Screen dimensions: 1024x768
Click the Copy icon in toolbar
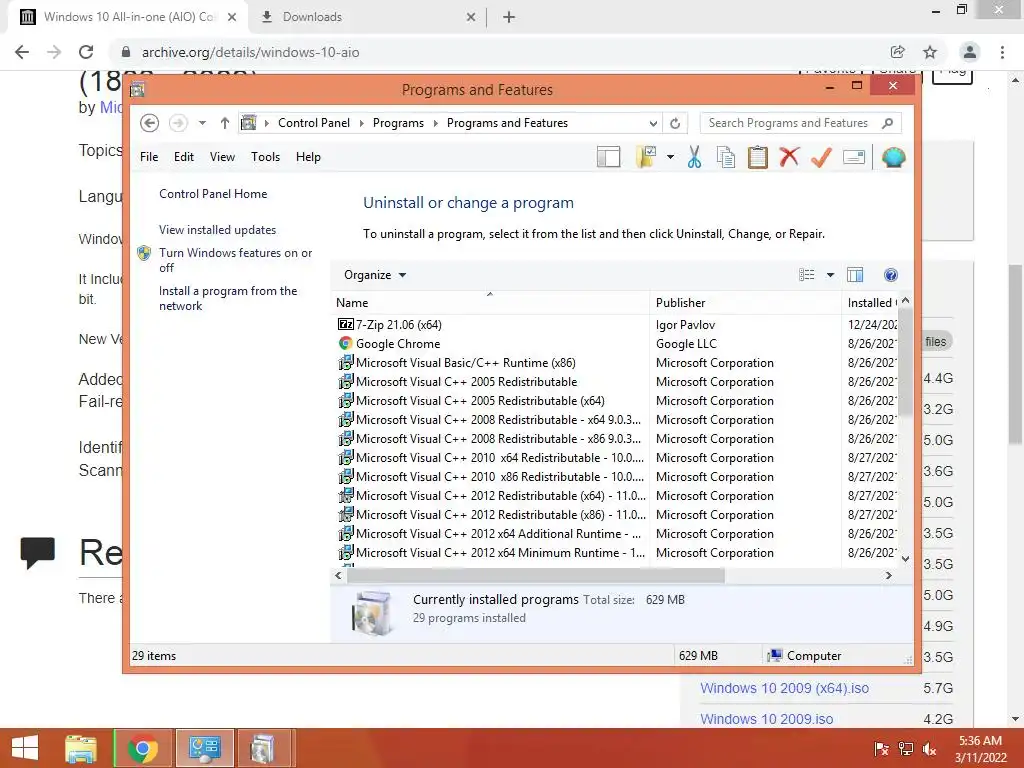point(726,157)
